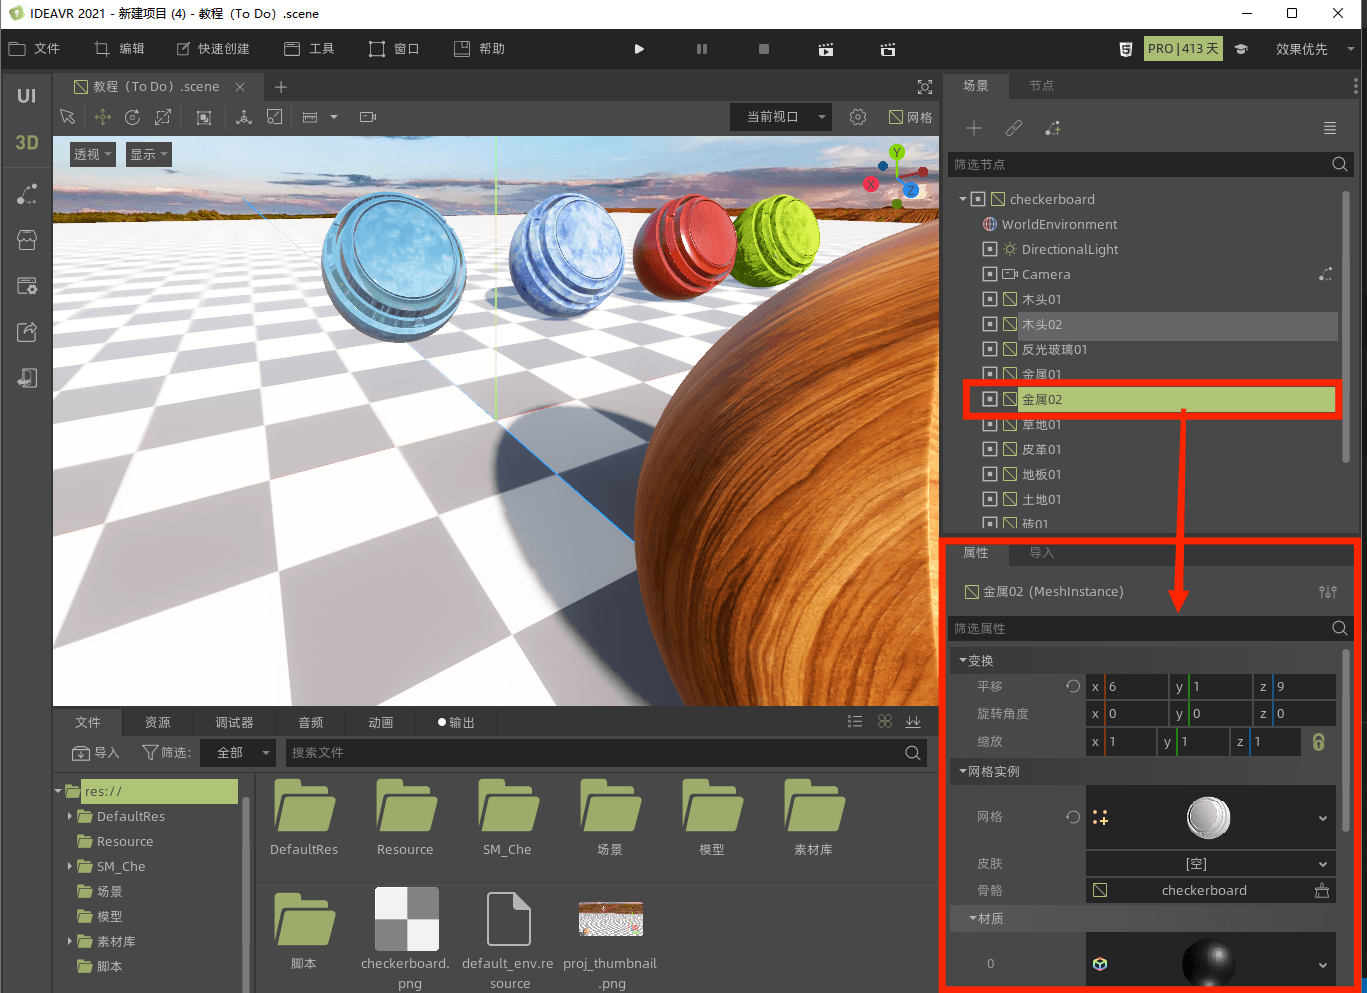
Task: Open the 效果优先 quality option
Action: point(1315,49)
